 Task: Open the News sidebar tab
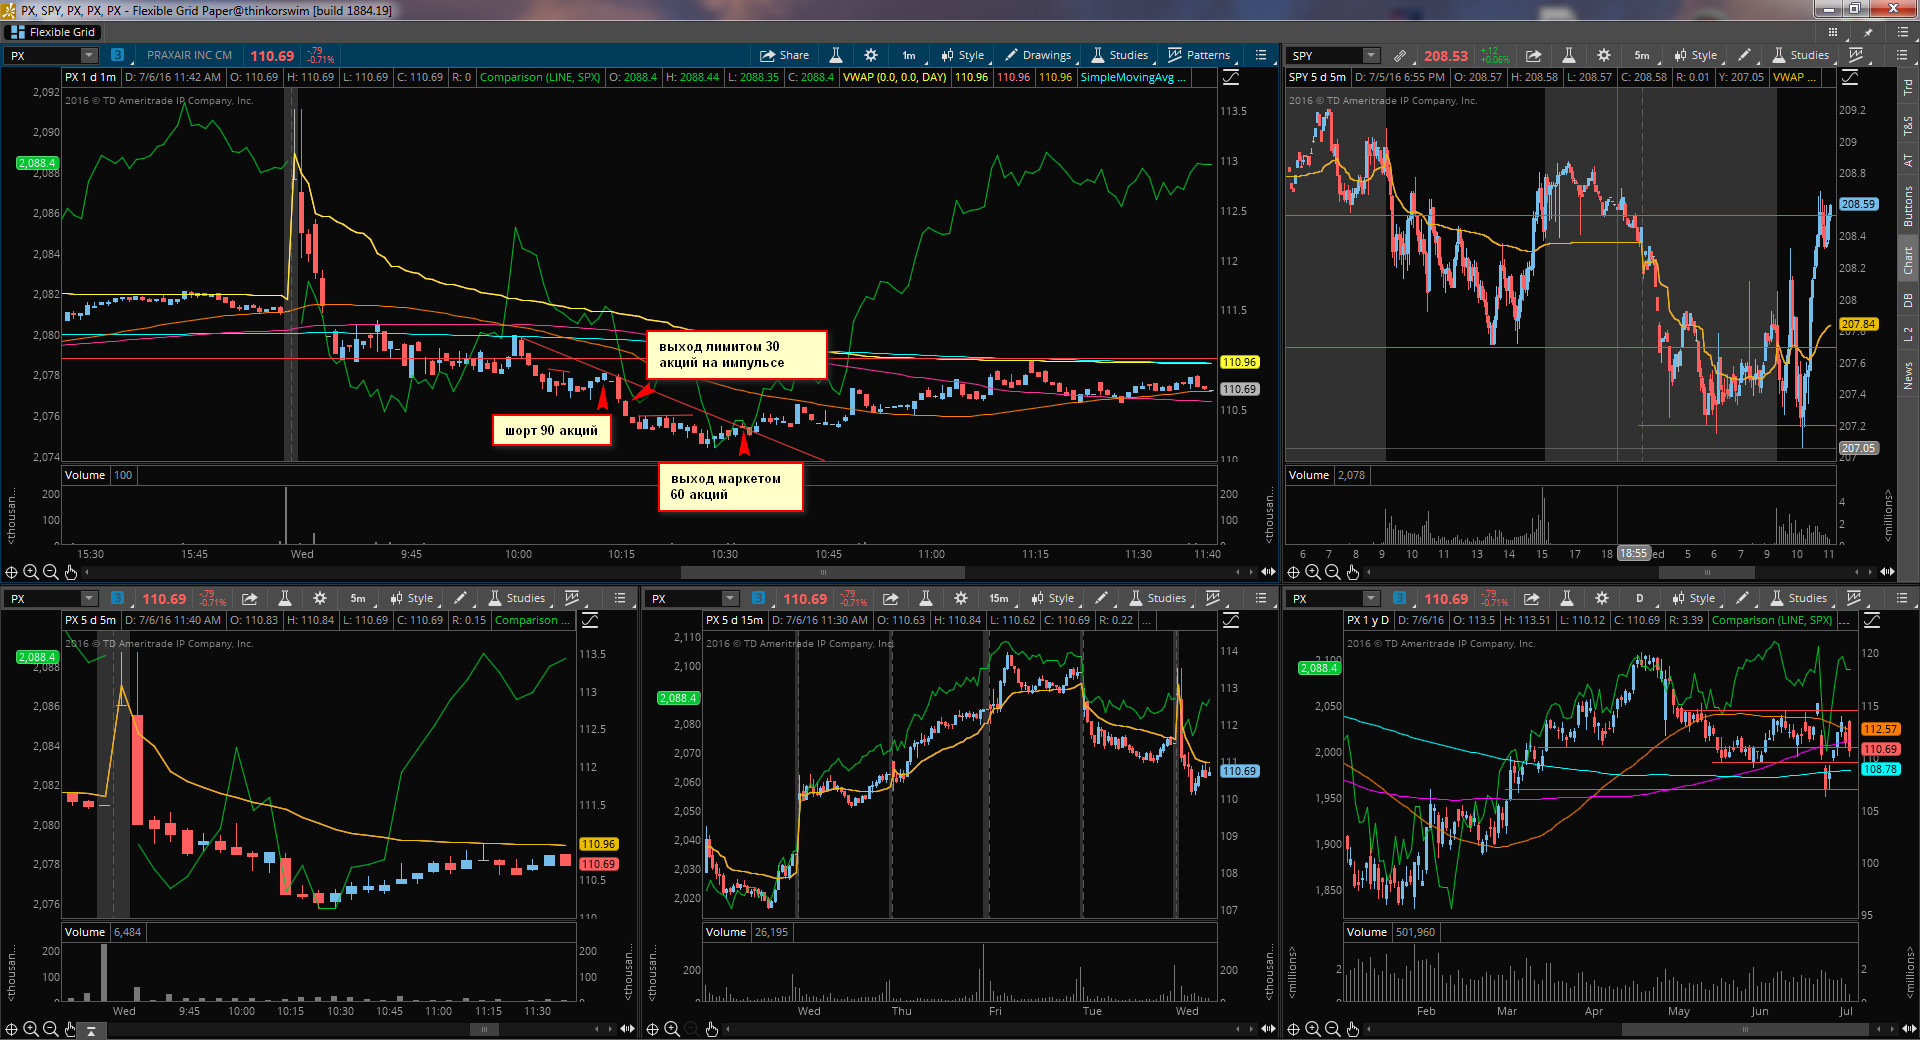[1908, 376]
